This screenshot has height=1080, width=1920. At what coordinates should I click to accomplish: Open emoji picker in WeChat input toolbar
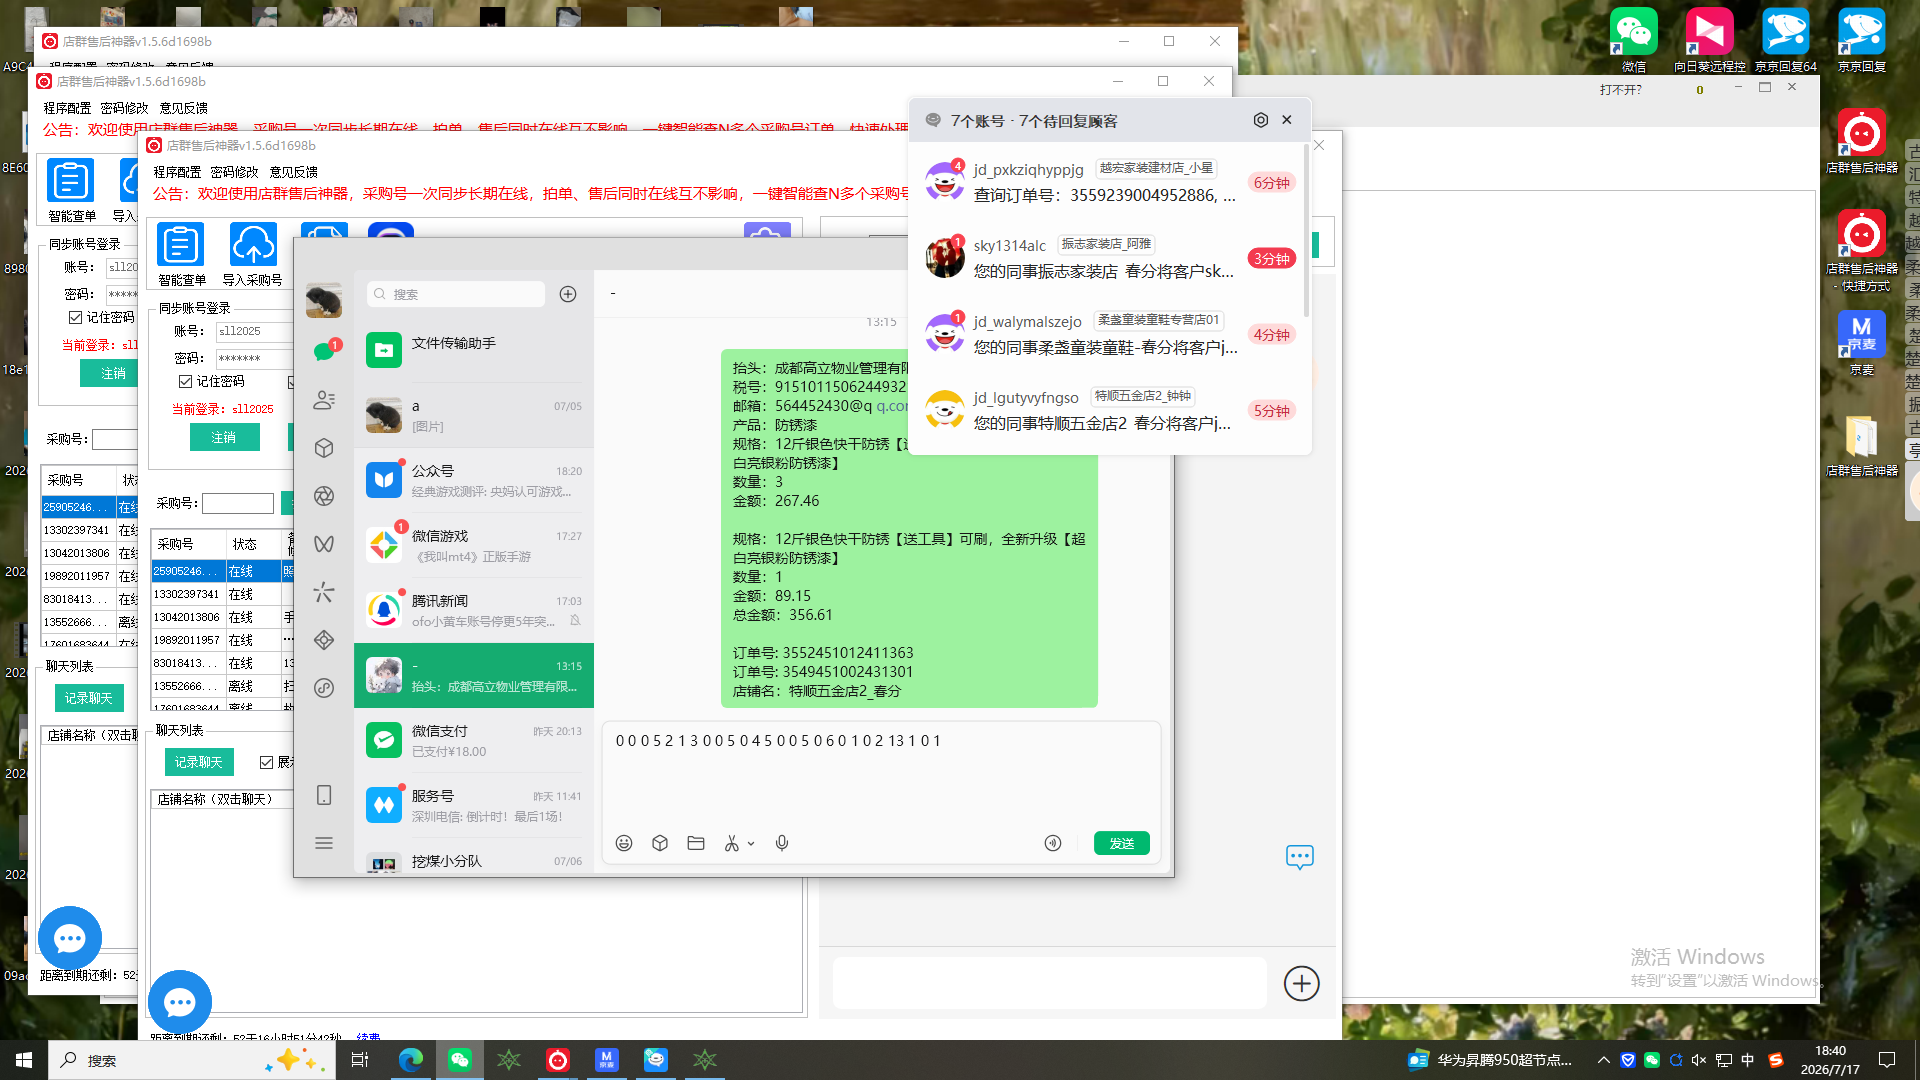click(x=624, y=843)
